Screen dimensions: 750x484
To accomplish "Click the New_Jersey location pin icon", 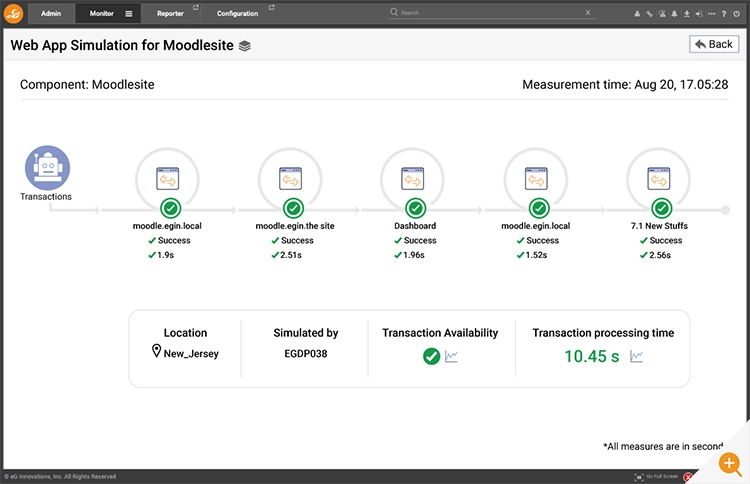I will [156, 351].
